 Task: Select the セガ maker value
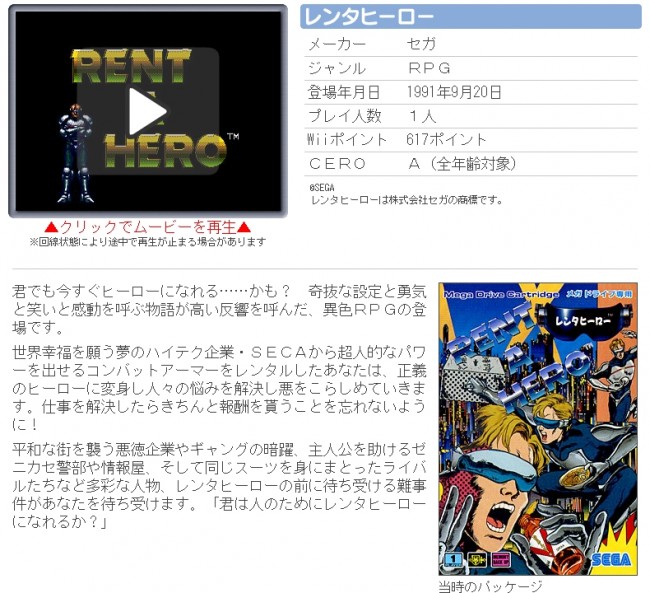pos(421,44)
